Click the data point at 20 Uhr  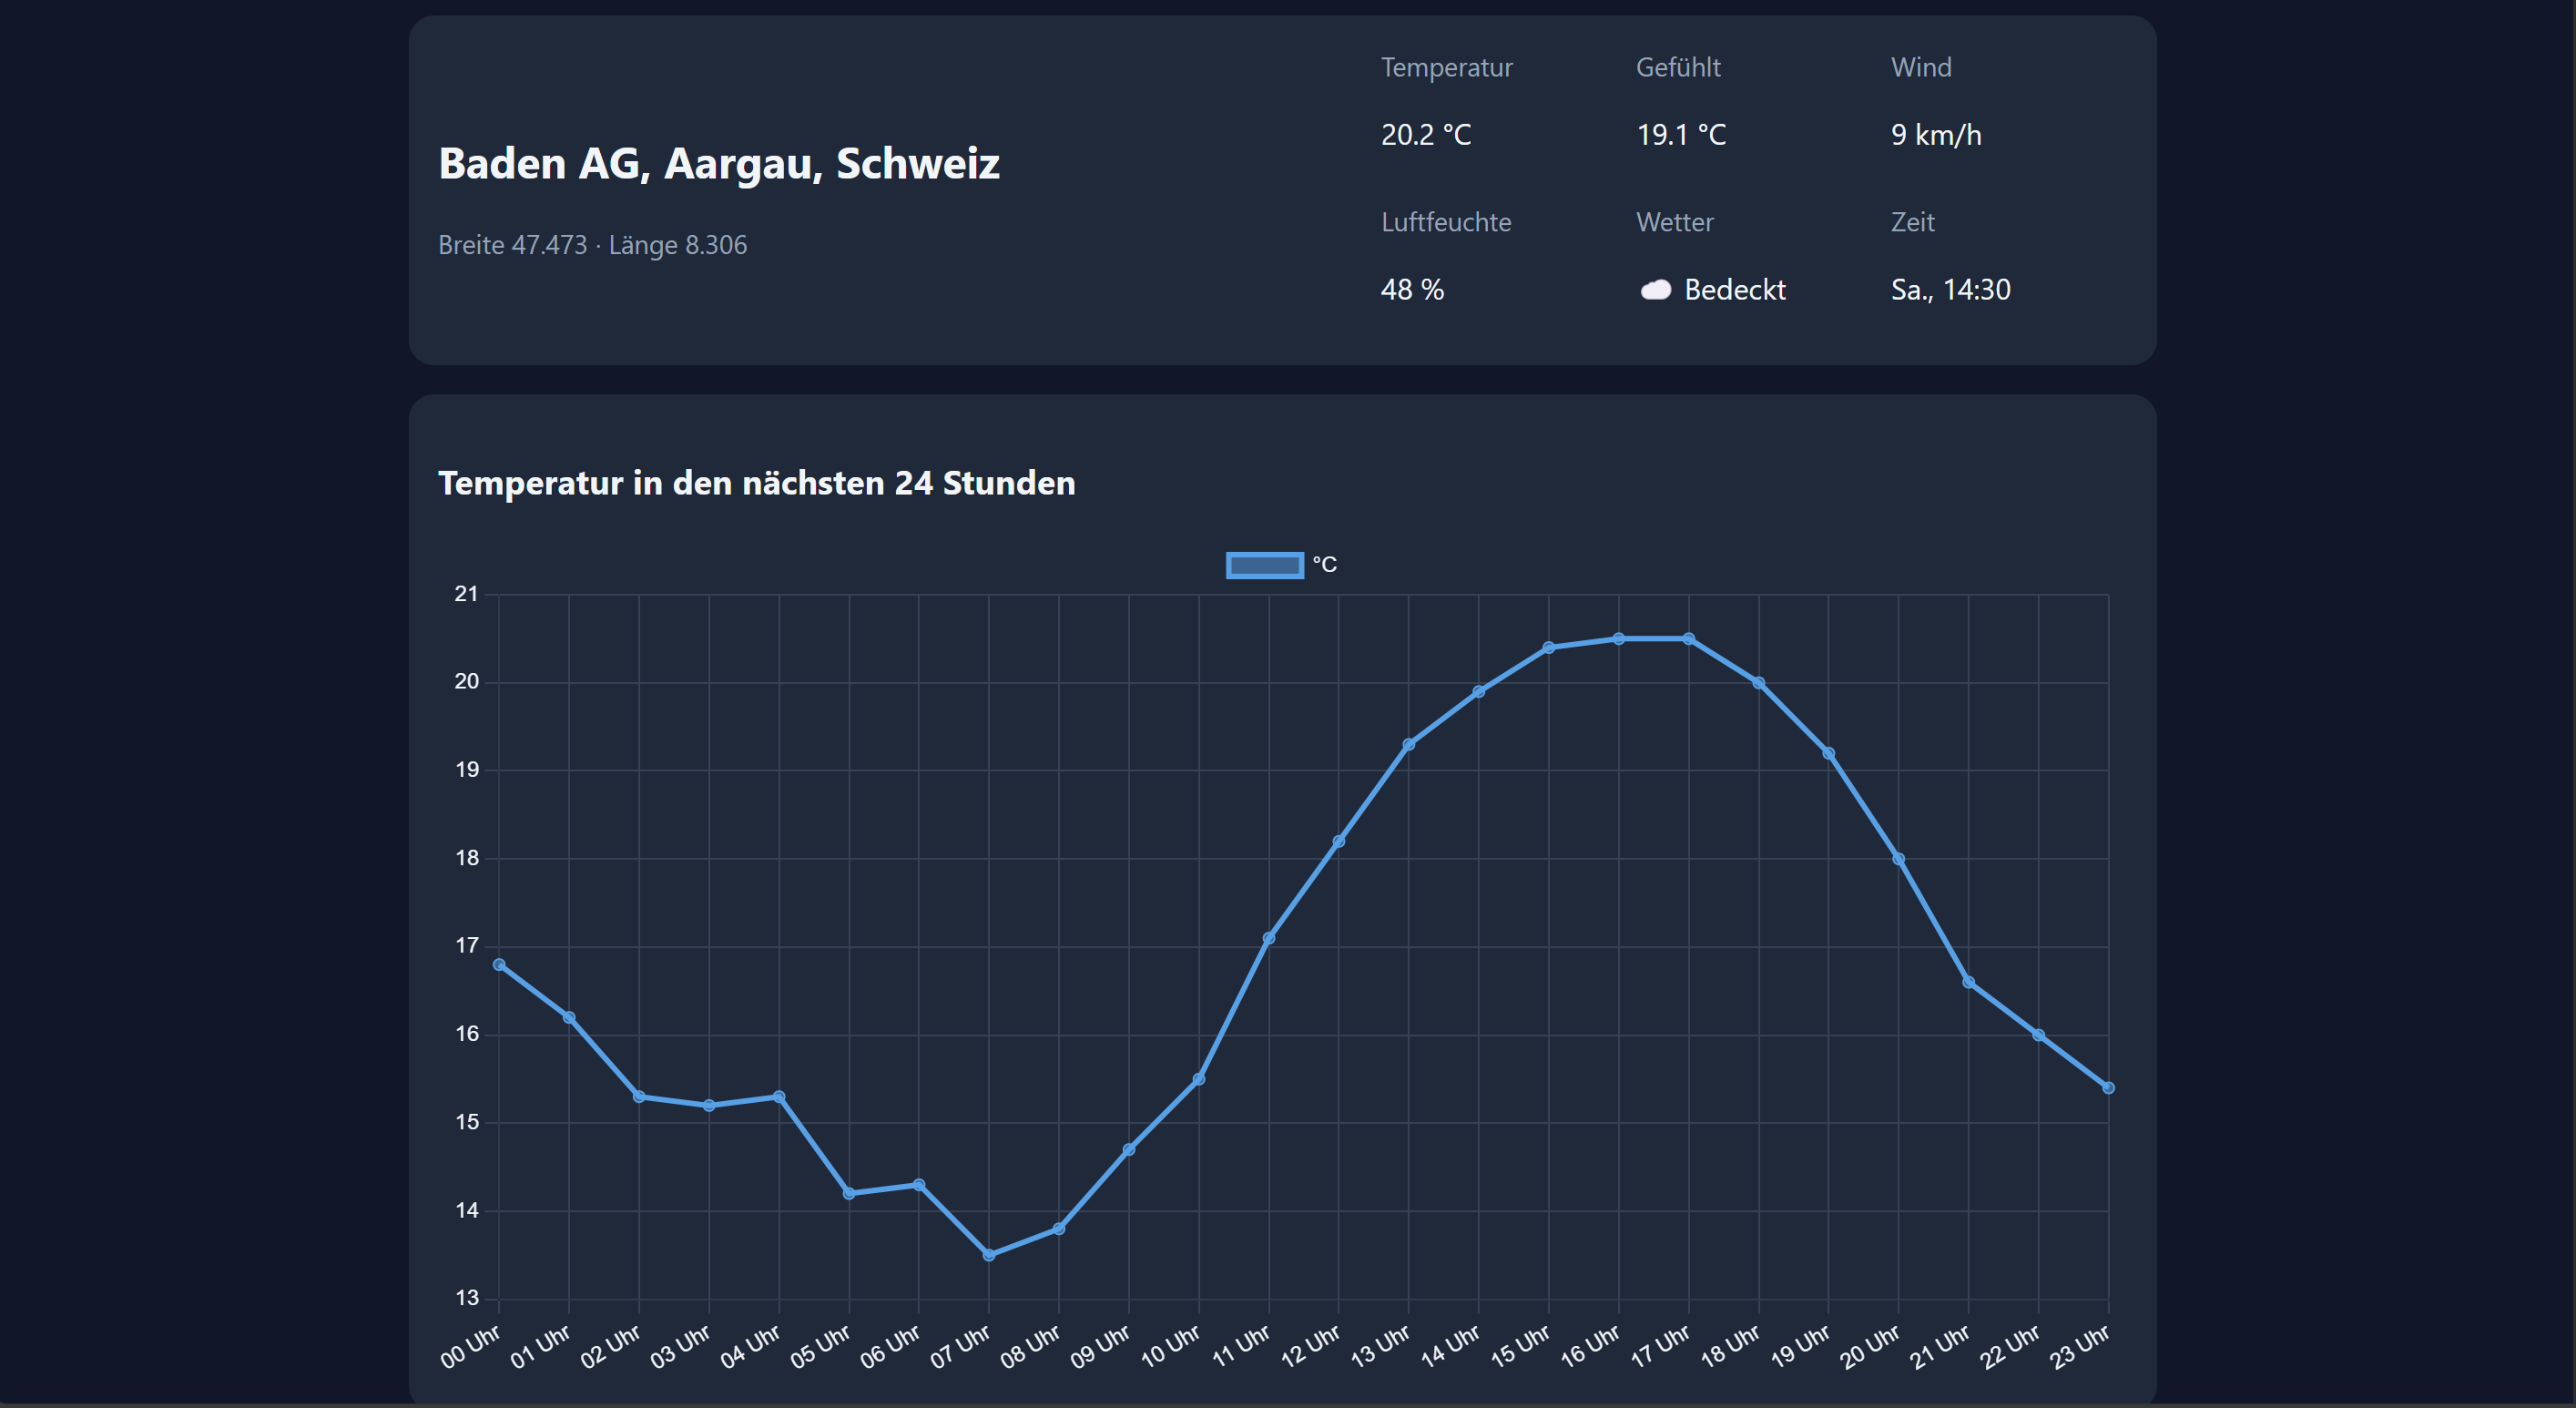tap(1898, 859)
